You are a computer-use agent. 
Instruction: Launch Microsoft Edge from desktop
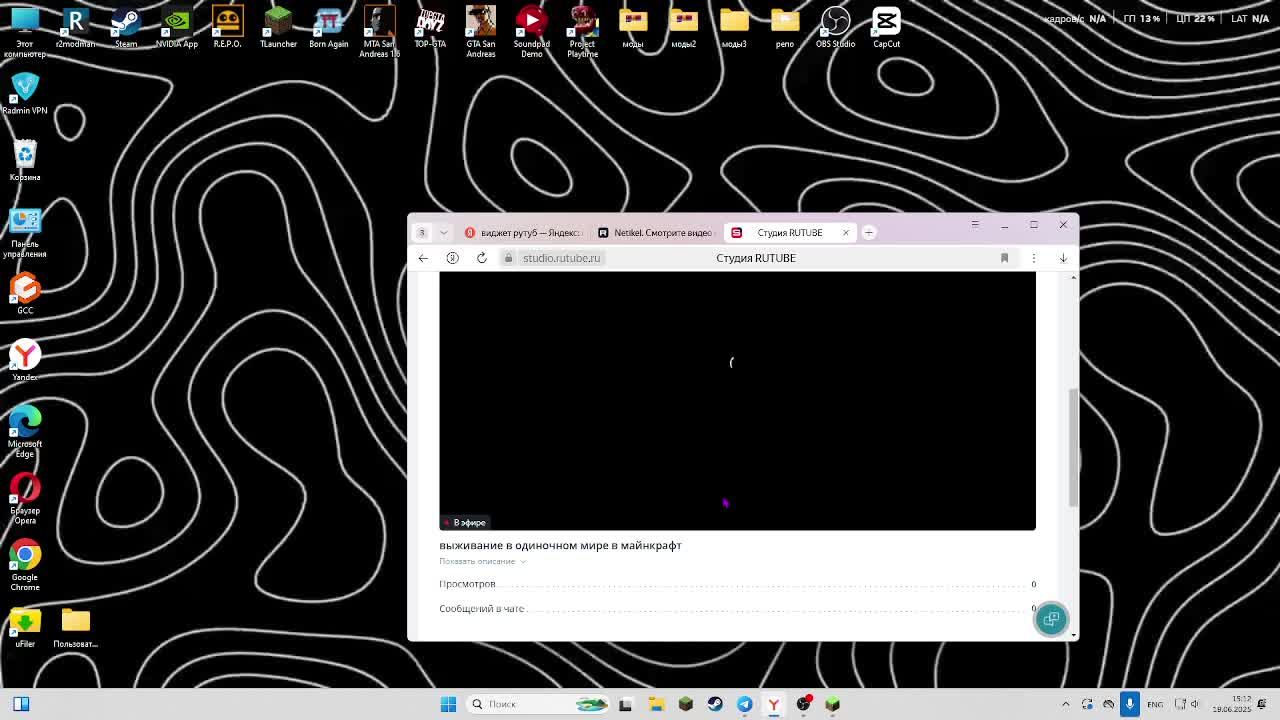click(x=25, y=432)
